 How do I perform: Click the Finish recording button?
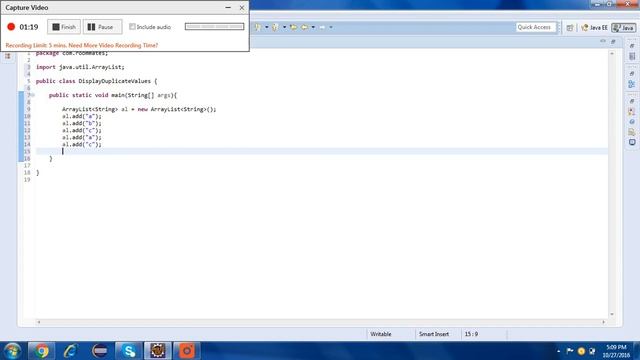click(x=64, y=27)
